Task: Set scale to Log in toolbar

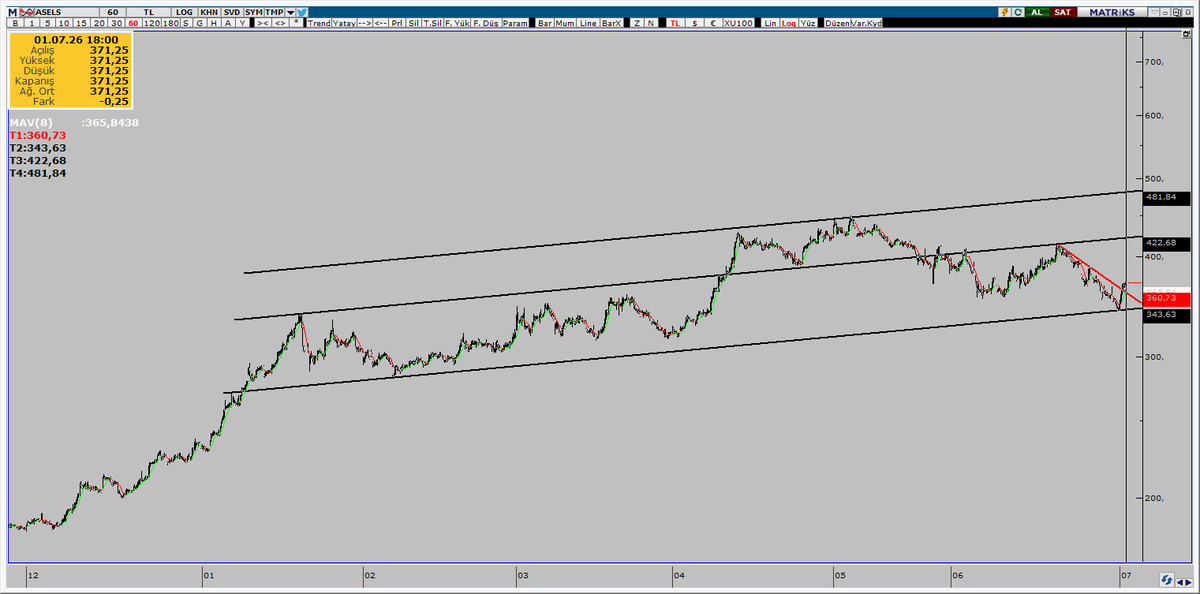Action: [789, 23]
